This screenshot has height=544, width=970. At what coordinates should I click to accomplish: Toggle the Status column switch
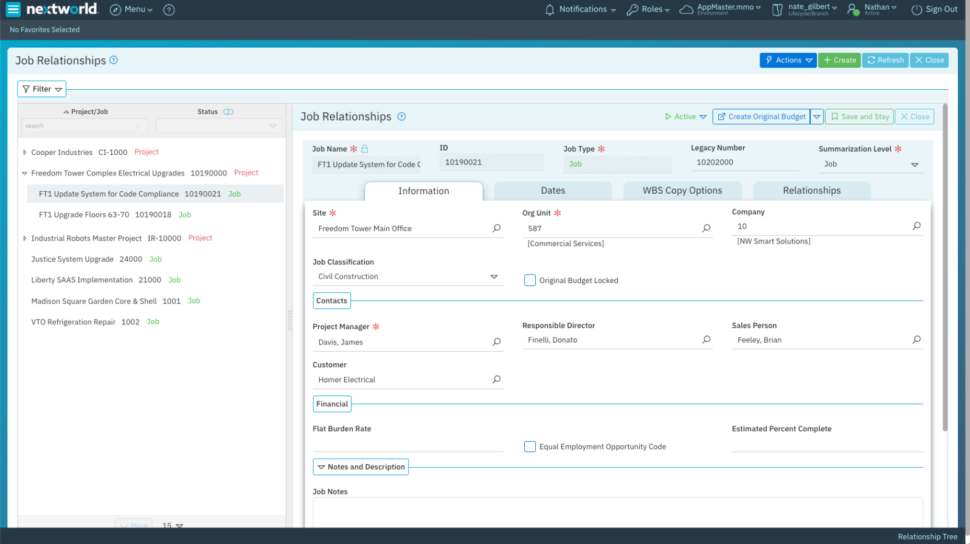coord(228,112)
